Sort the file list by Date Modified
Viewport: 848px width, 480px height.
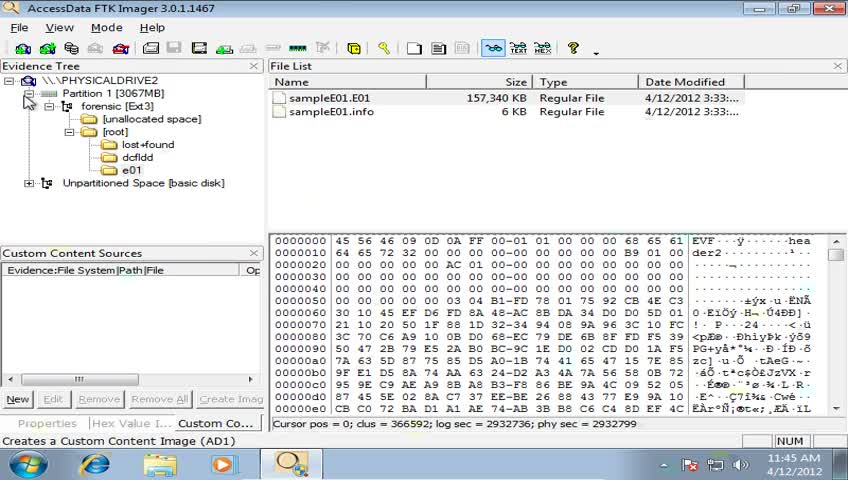(692, 82)
